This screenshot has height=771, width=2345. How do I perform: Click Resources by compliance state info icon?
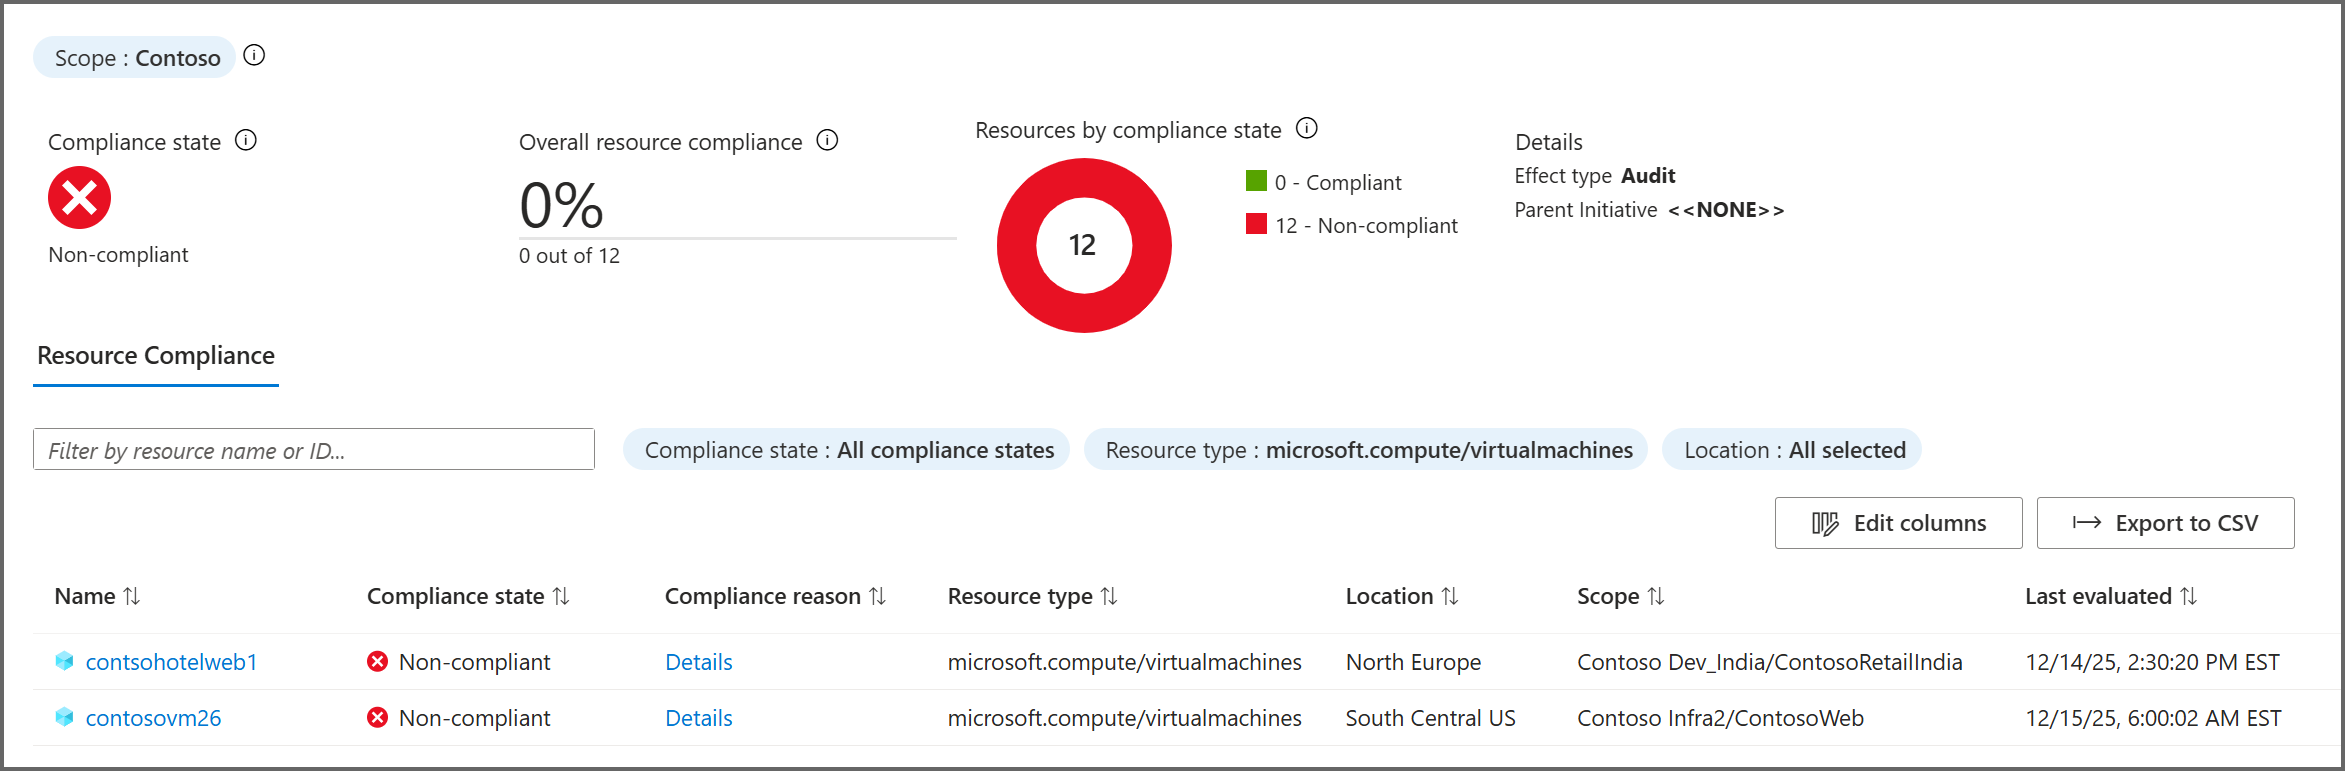[x=1306, y=129]
